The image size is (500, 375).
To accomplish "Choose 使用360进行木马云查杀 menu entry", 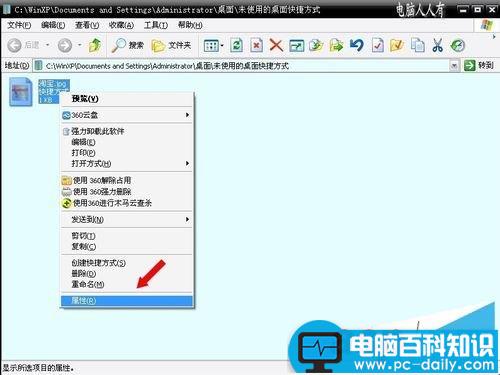I will (127, 203).
